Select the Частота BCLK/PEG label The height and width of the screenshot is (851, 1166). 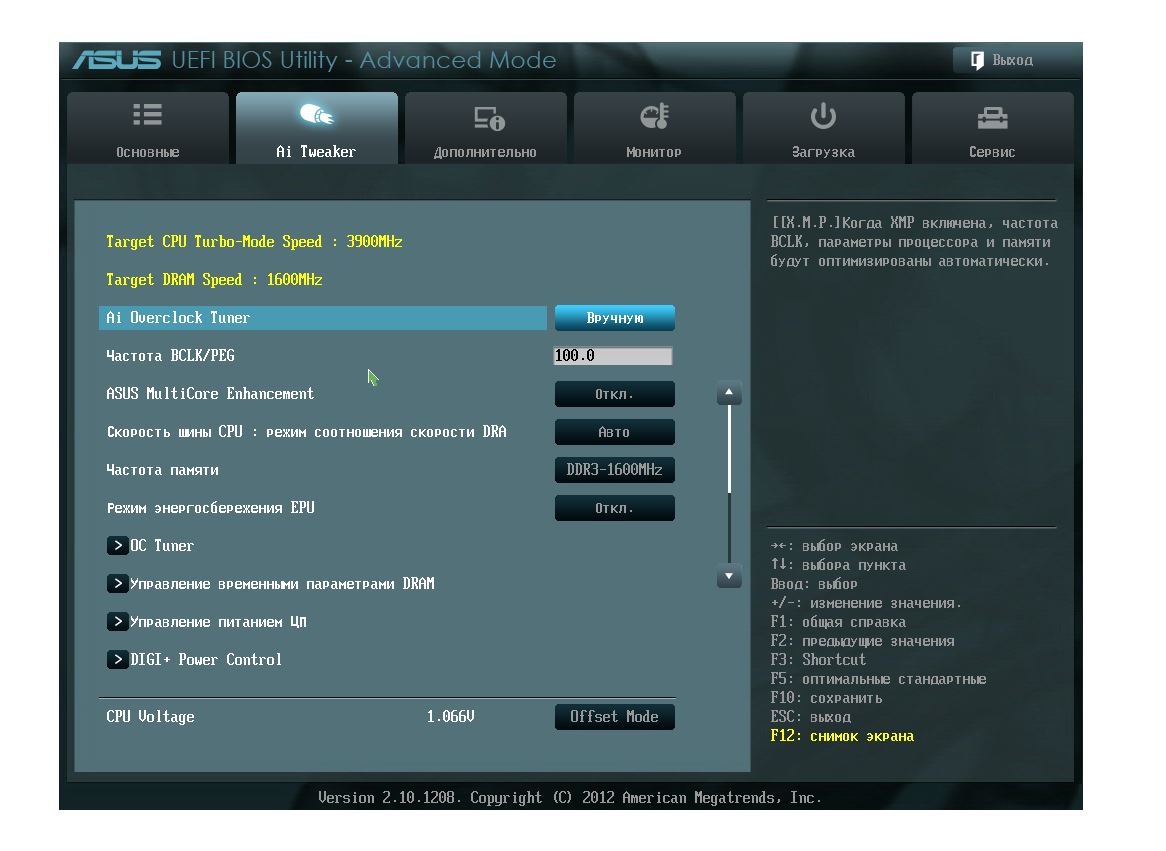tap(170, 356)
